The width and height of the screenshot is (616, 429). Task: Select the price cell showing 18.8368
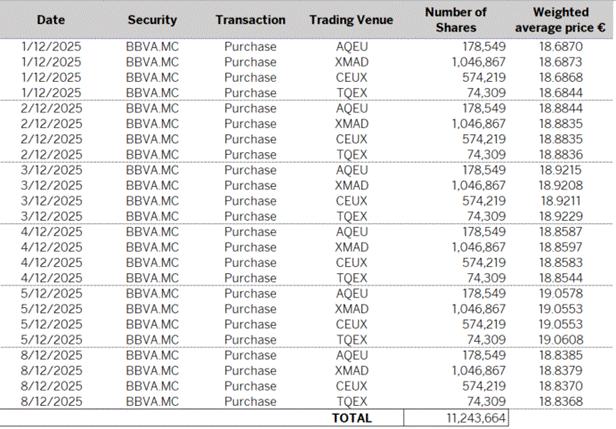point(561,401)
